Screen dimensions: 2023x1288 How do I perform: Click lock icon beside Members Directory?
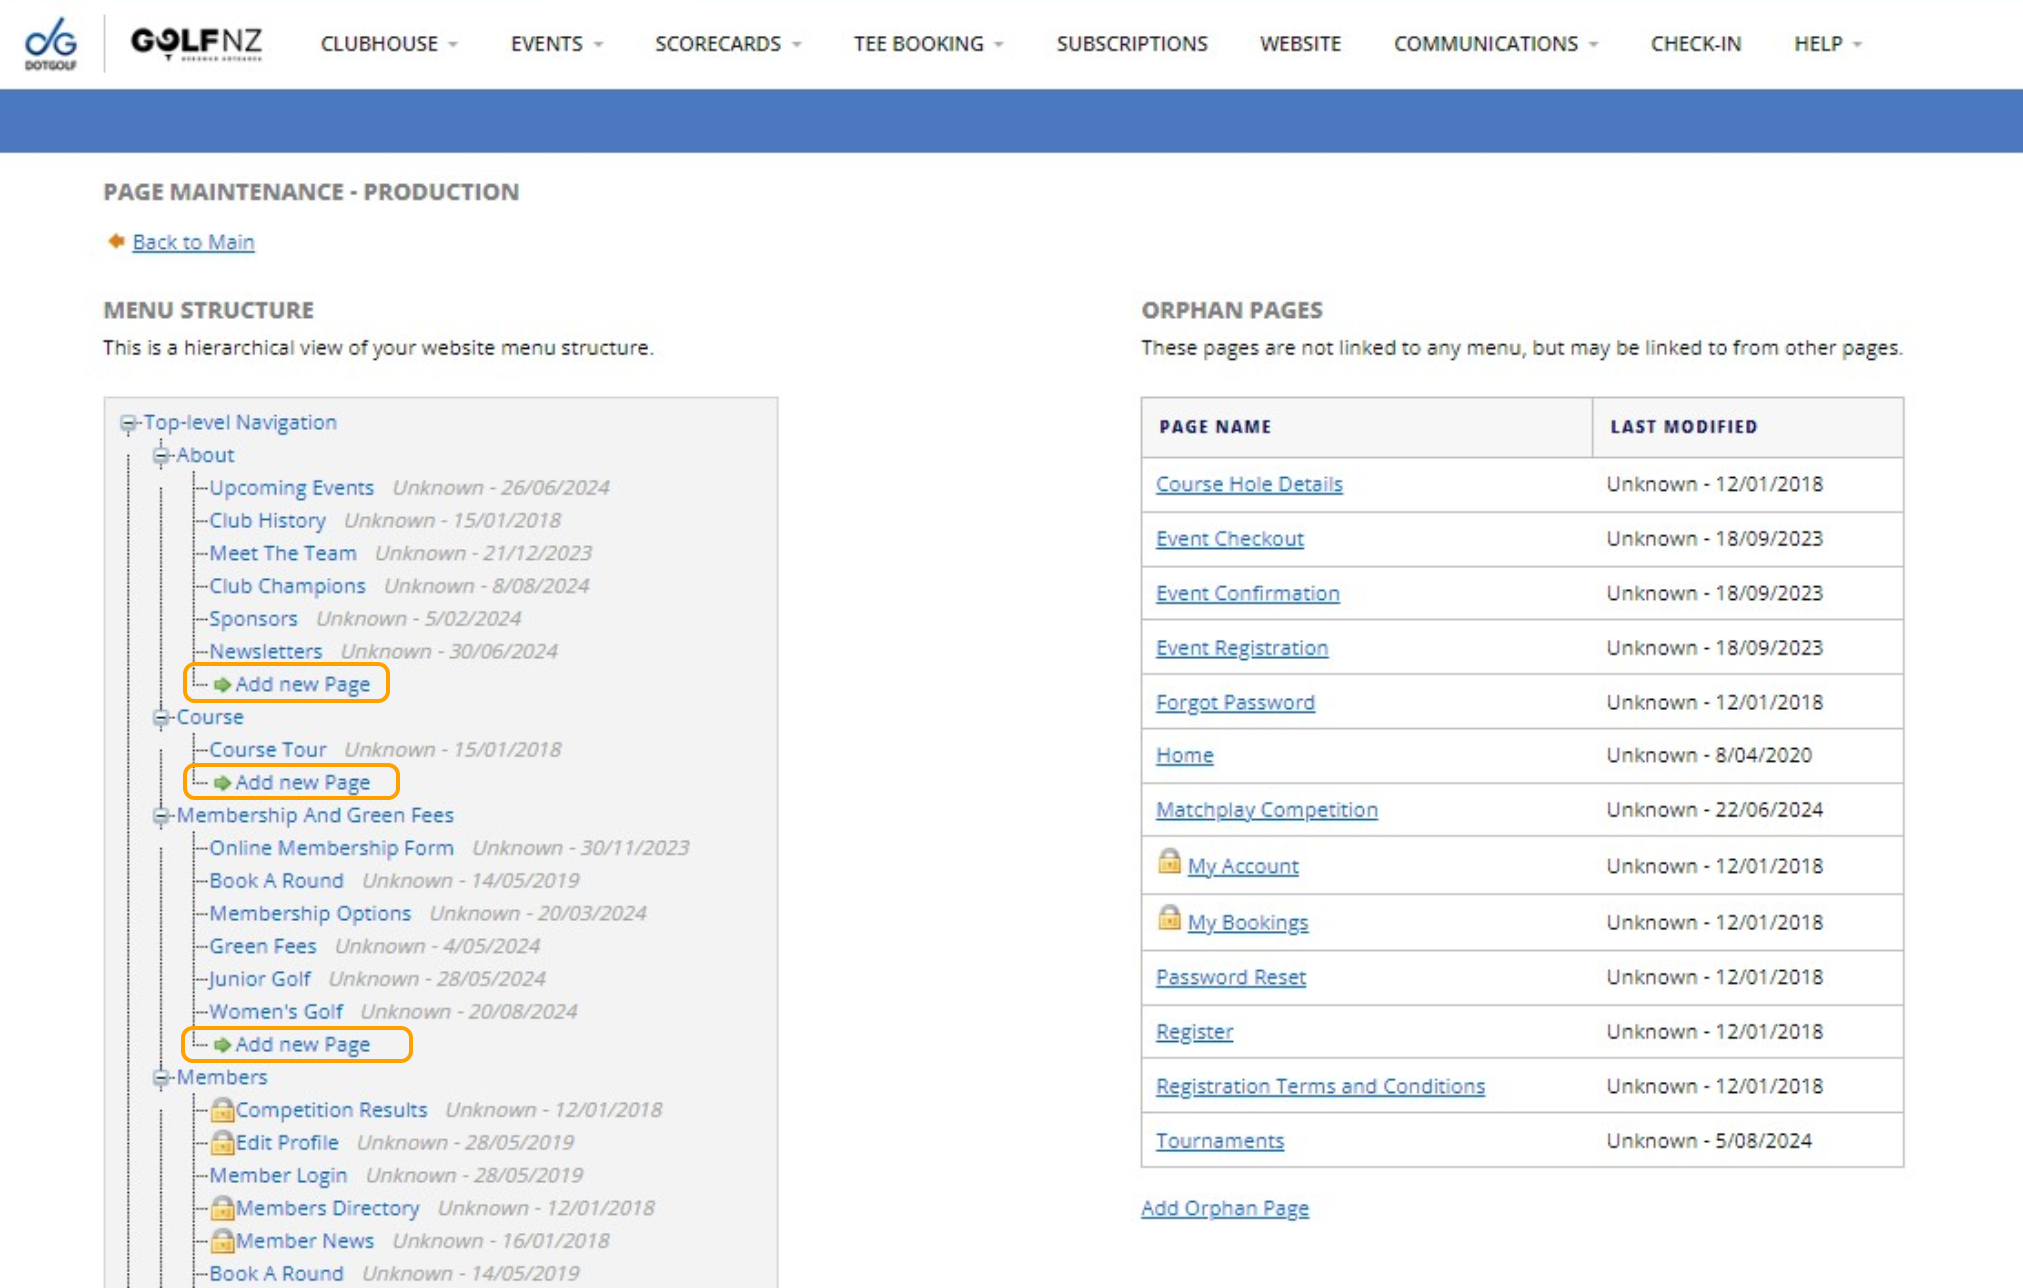tap(222, 1208)
